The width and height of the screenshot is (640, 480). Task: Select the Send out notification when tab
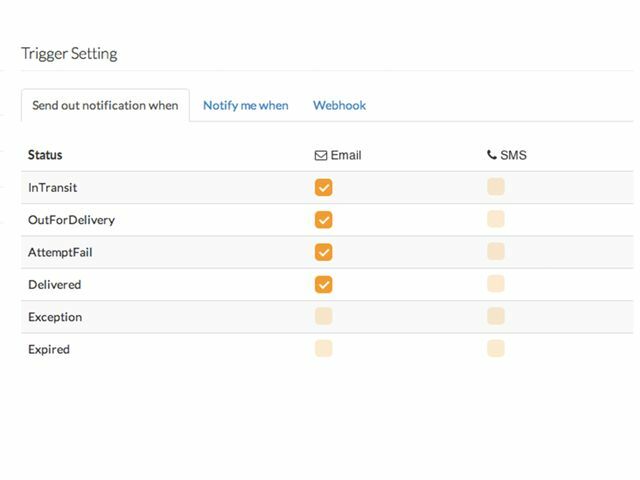pos(105,105)
